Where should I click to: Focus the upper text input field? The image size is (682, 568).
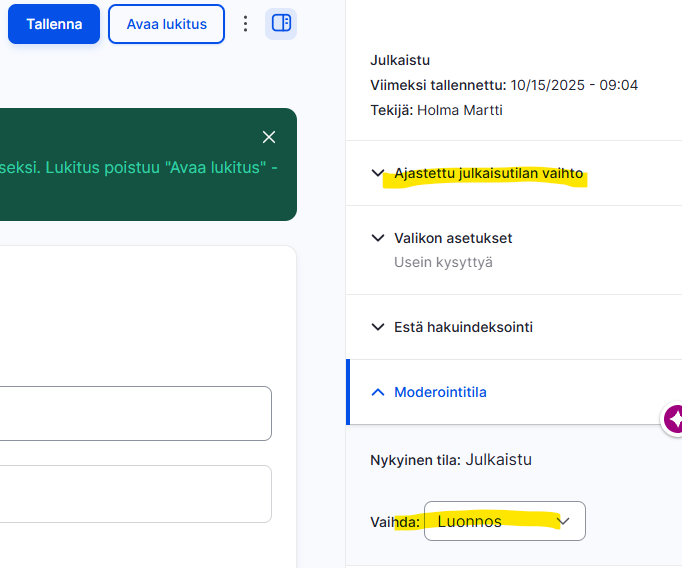pos(135,413)
